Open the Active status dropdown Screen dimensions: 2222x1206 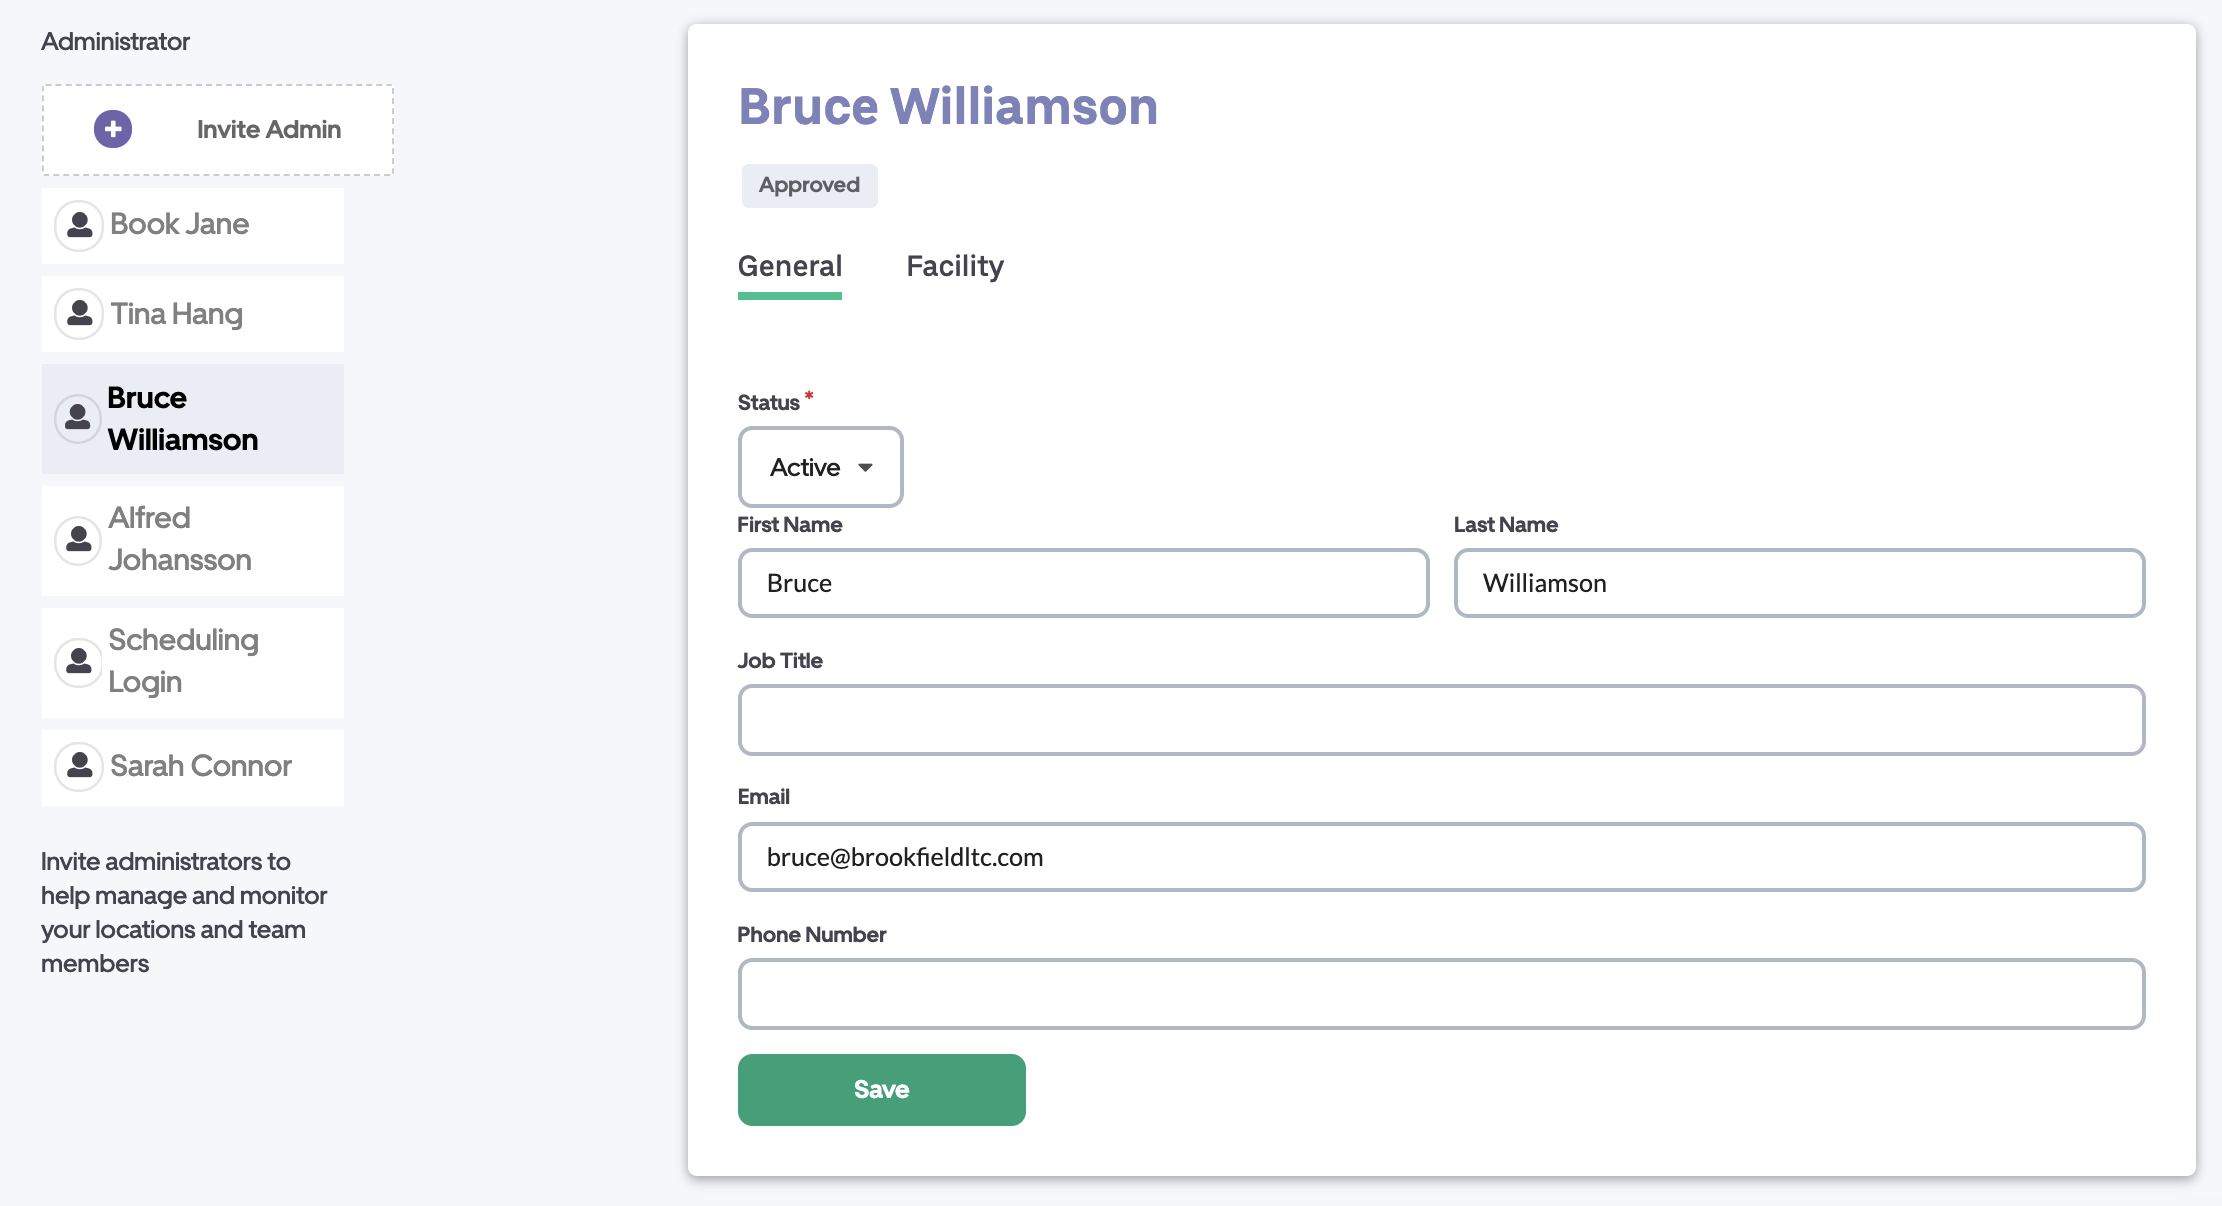(x=820, y=467)
